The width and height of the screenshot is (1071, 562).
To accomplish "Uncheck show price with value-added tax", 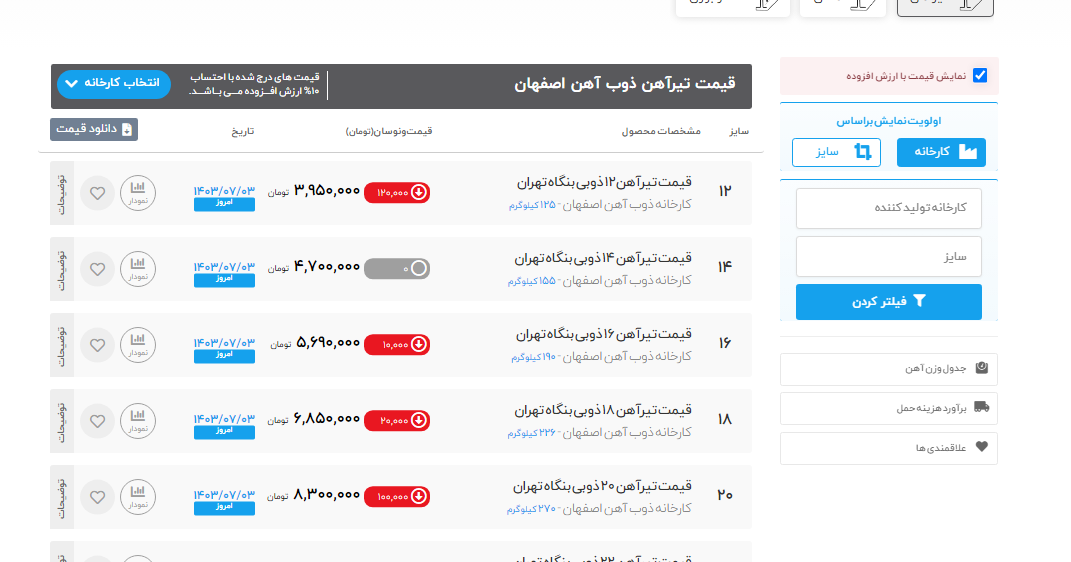I will (979, 76).
